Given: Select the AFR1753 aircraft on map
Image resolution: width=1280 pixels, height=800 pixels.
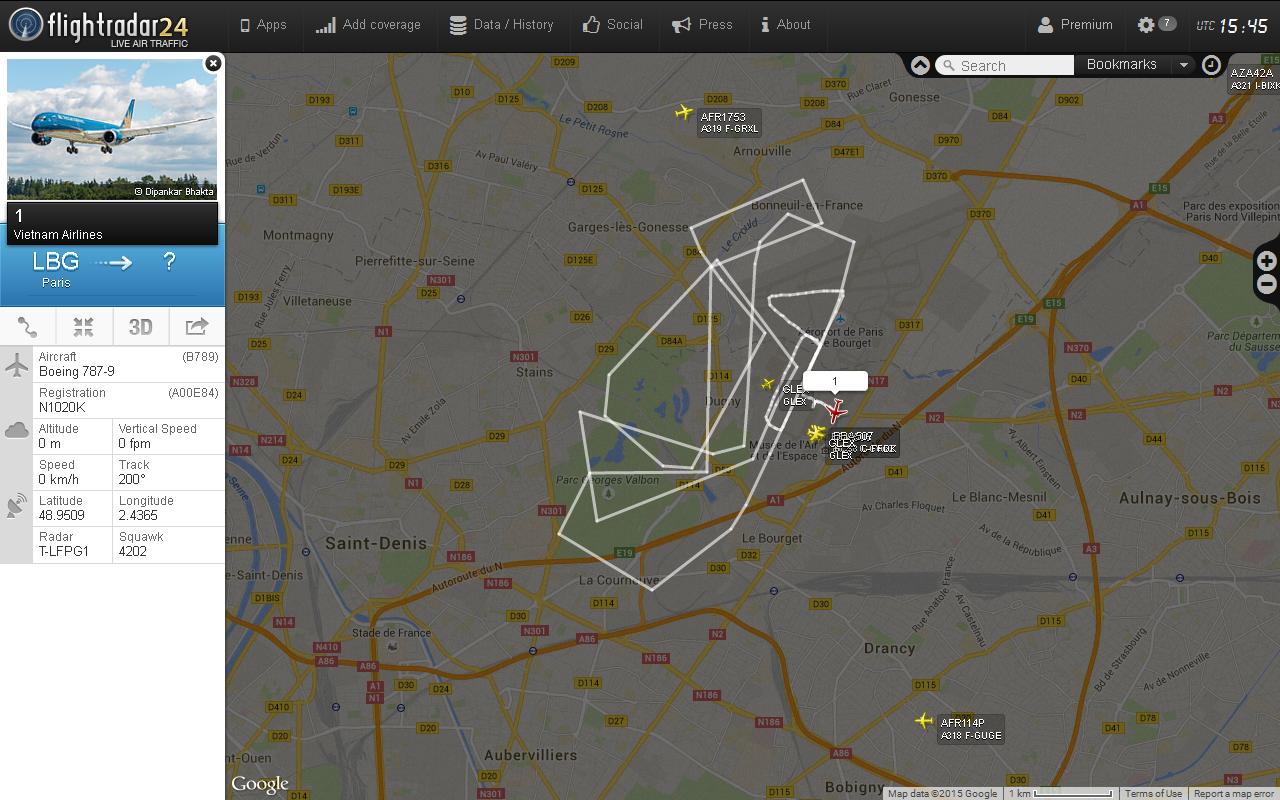Looking at the screenshot, I should tap(684, 112).
